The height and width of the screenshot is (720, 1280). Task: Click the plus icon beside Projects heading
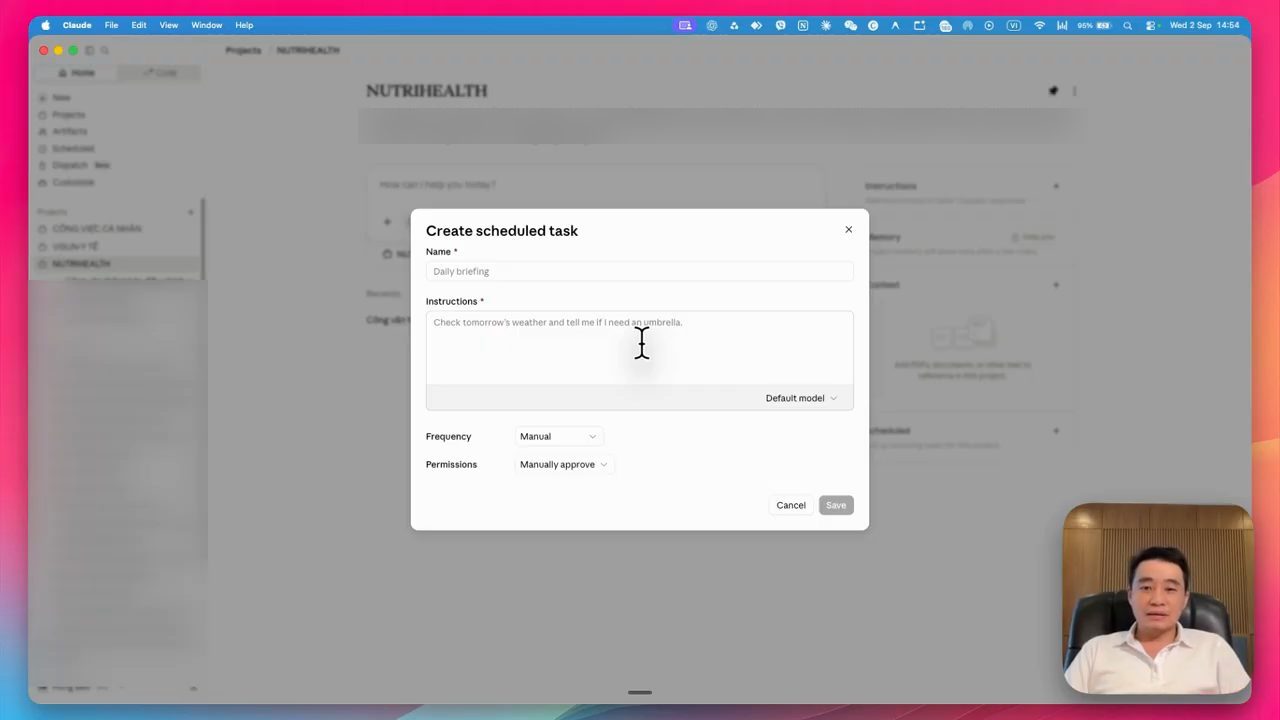[x=191, y=212]
